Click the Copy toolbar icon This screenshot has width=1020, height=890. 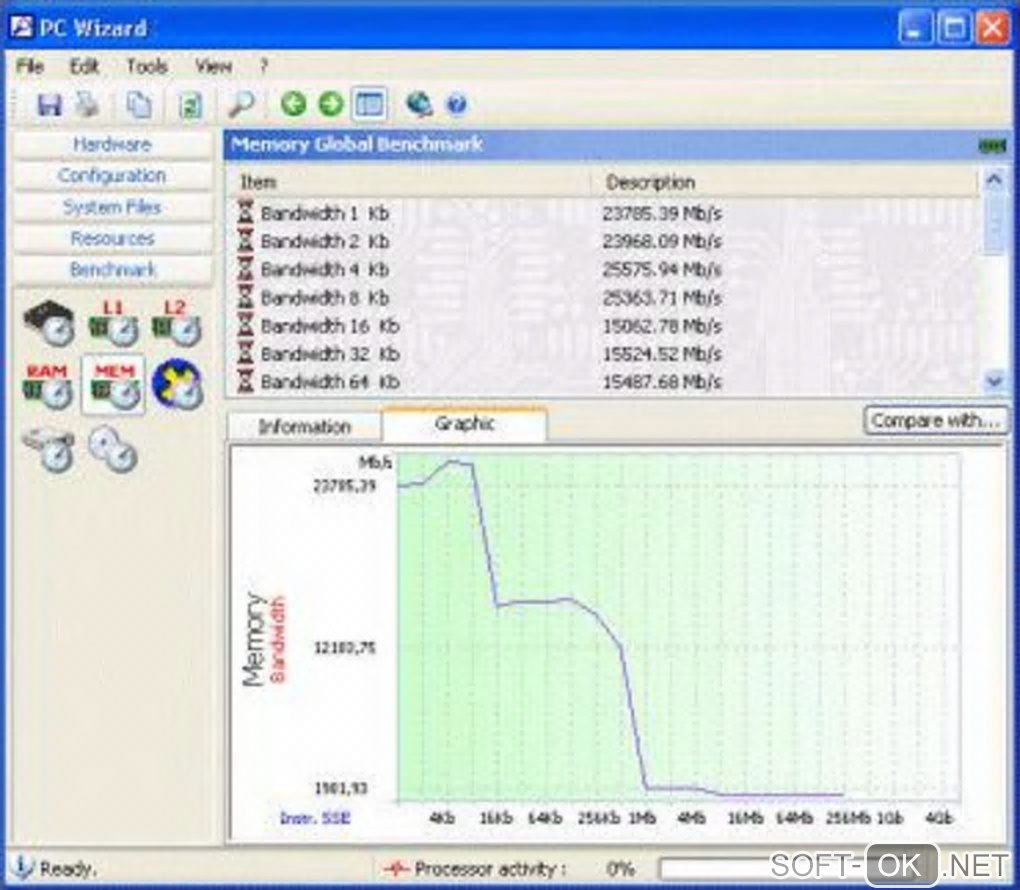(139, 104)
